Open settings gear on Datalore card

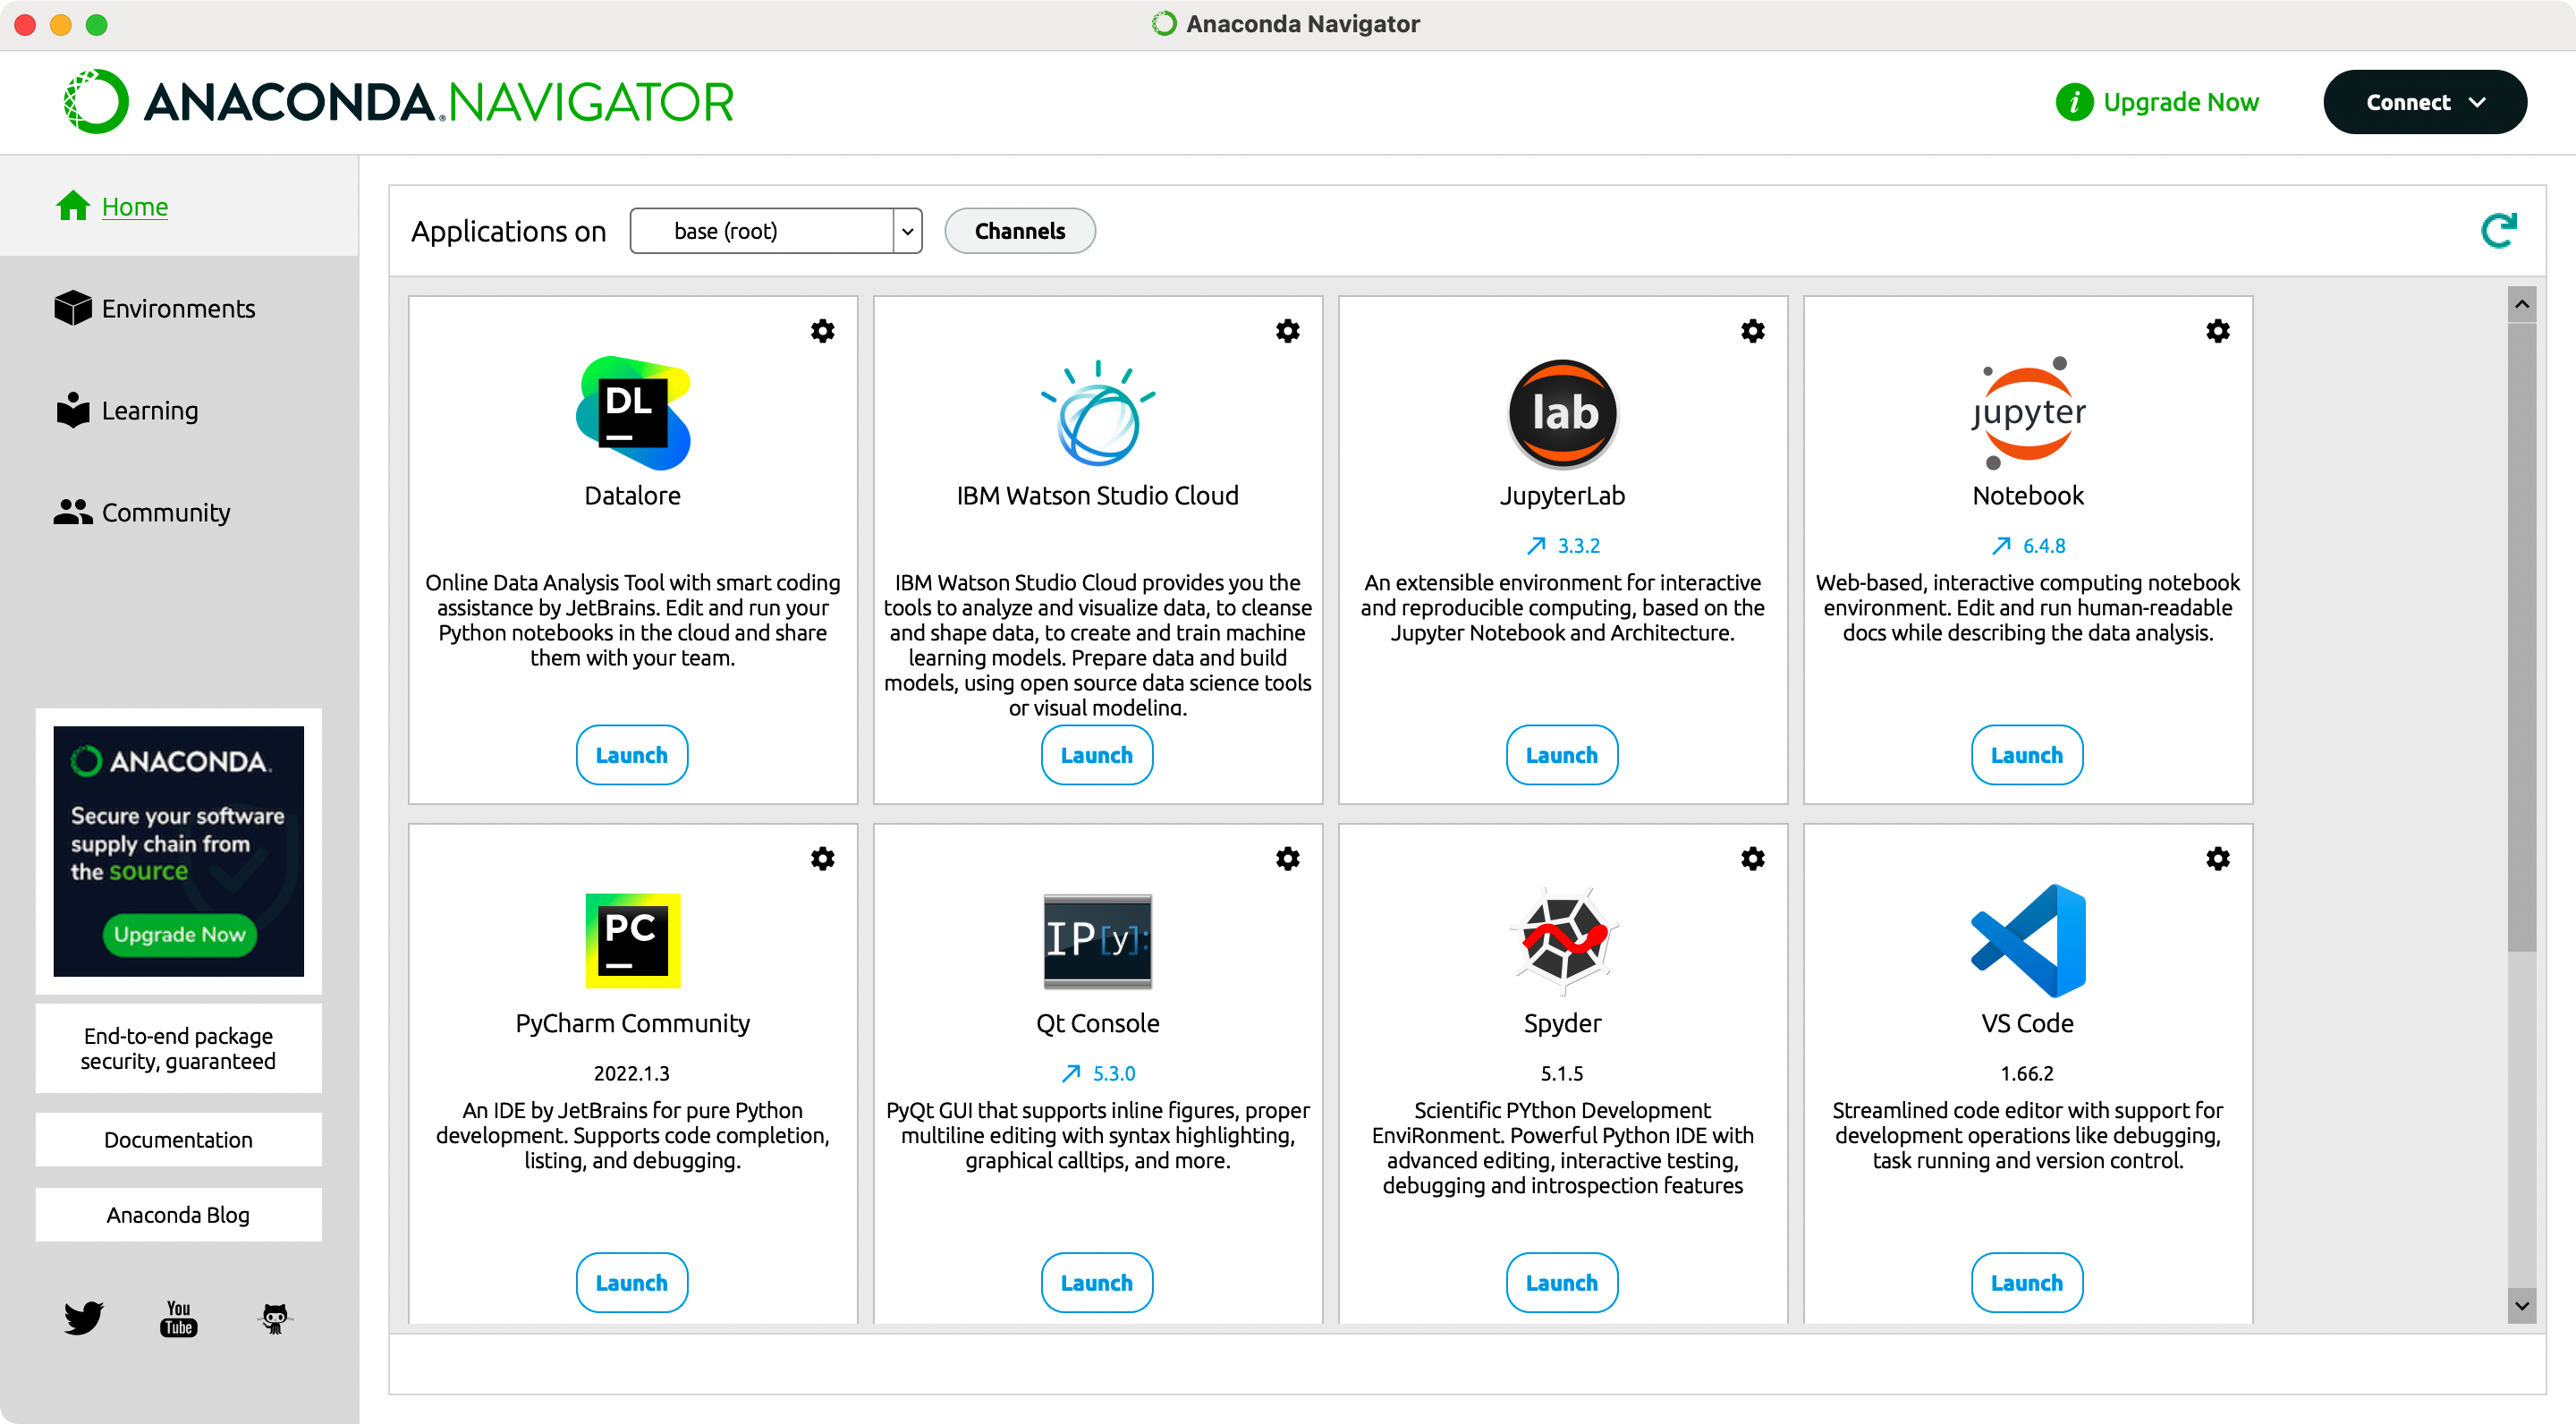point(822,331)
